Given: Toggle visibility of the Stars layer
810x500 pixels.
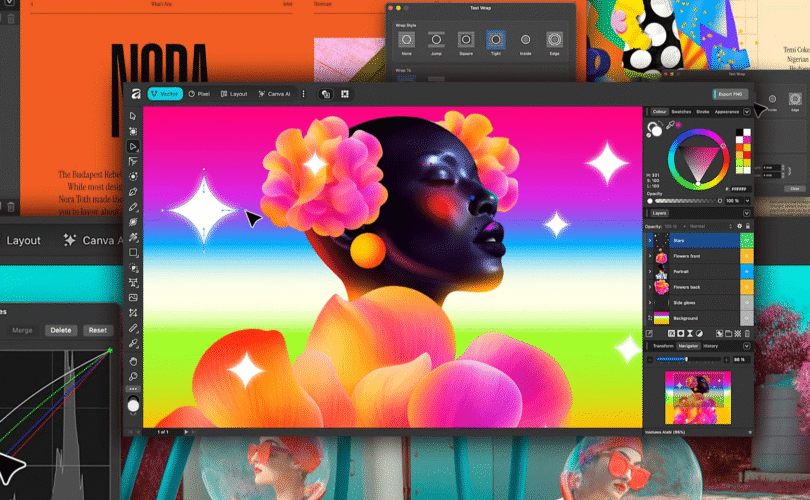Looking at the screenshot, I should 746,241.
